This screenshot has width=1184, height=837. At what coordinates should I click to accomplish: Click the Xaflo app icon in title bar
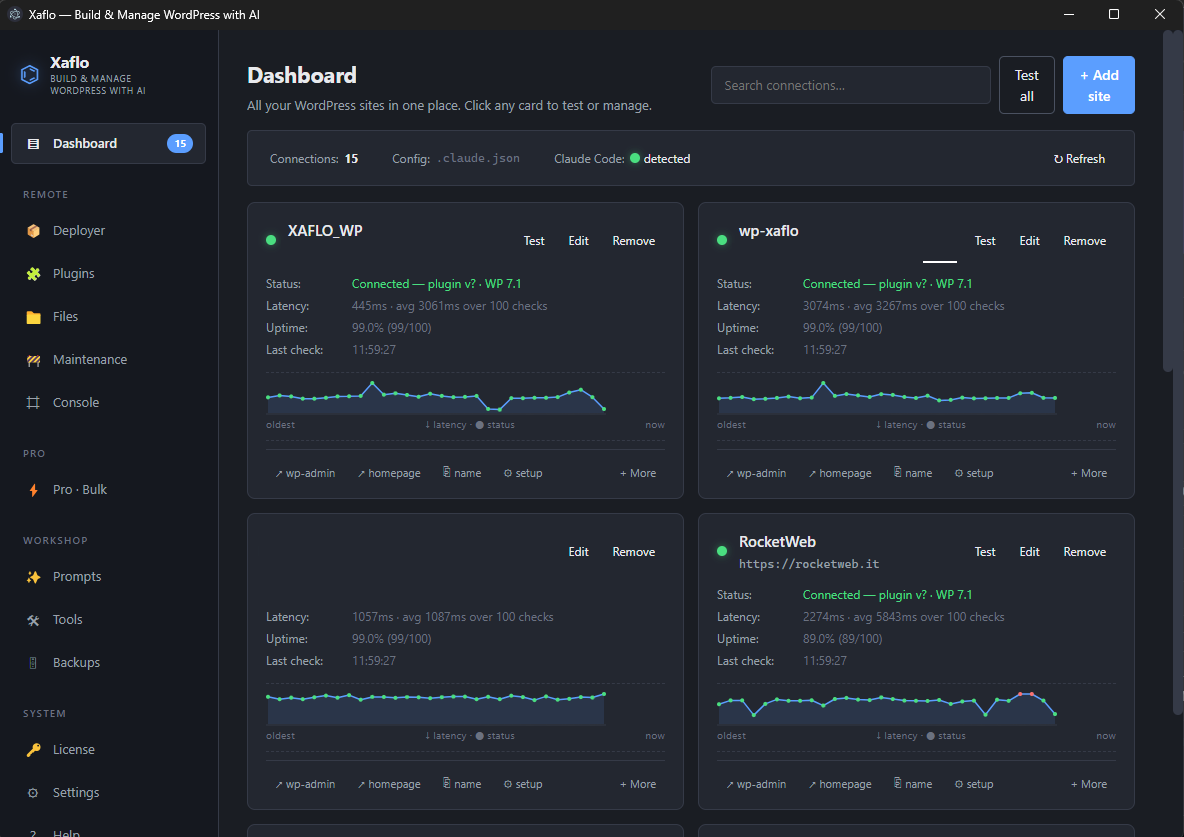click(x=14, y=14)
